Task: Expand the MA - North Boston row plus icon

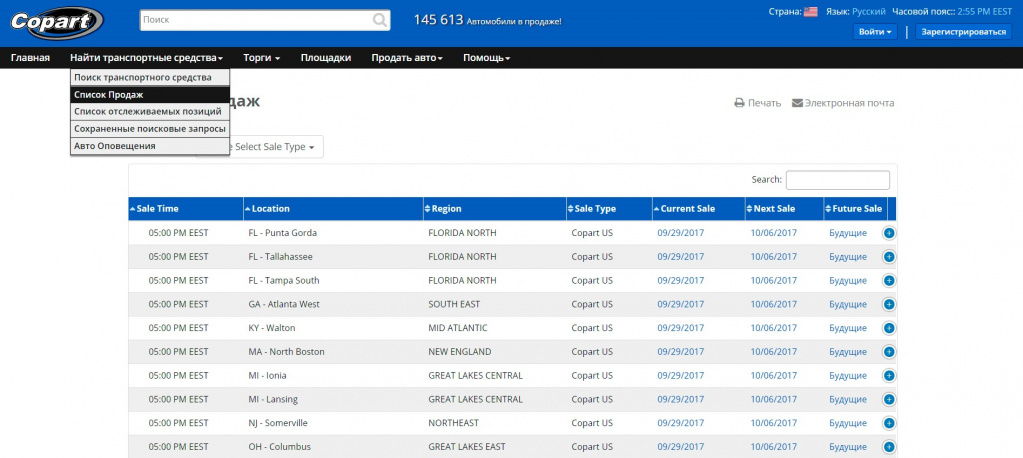Action: click(889, 352)
